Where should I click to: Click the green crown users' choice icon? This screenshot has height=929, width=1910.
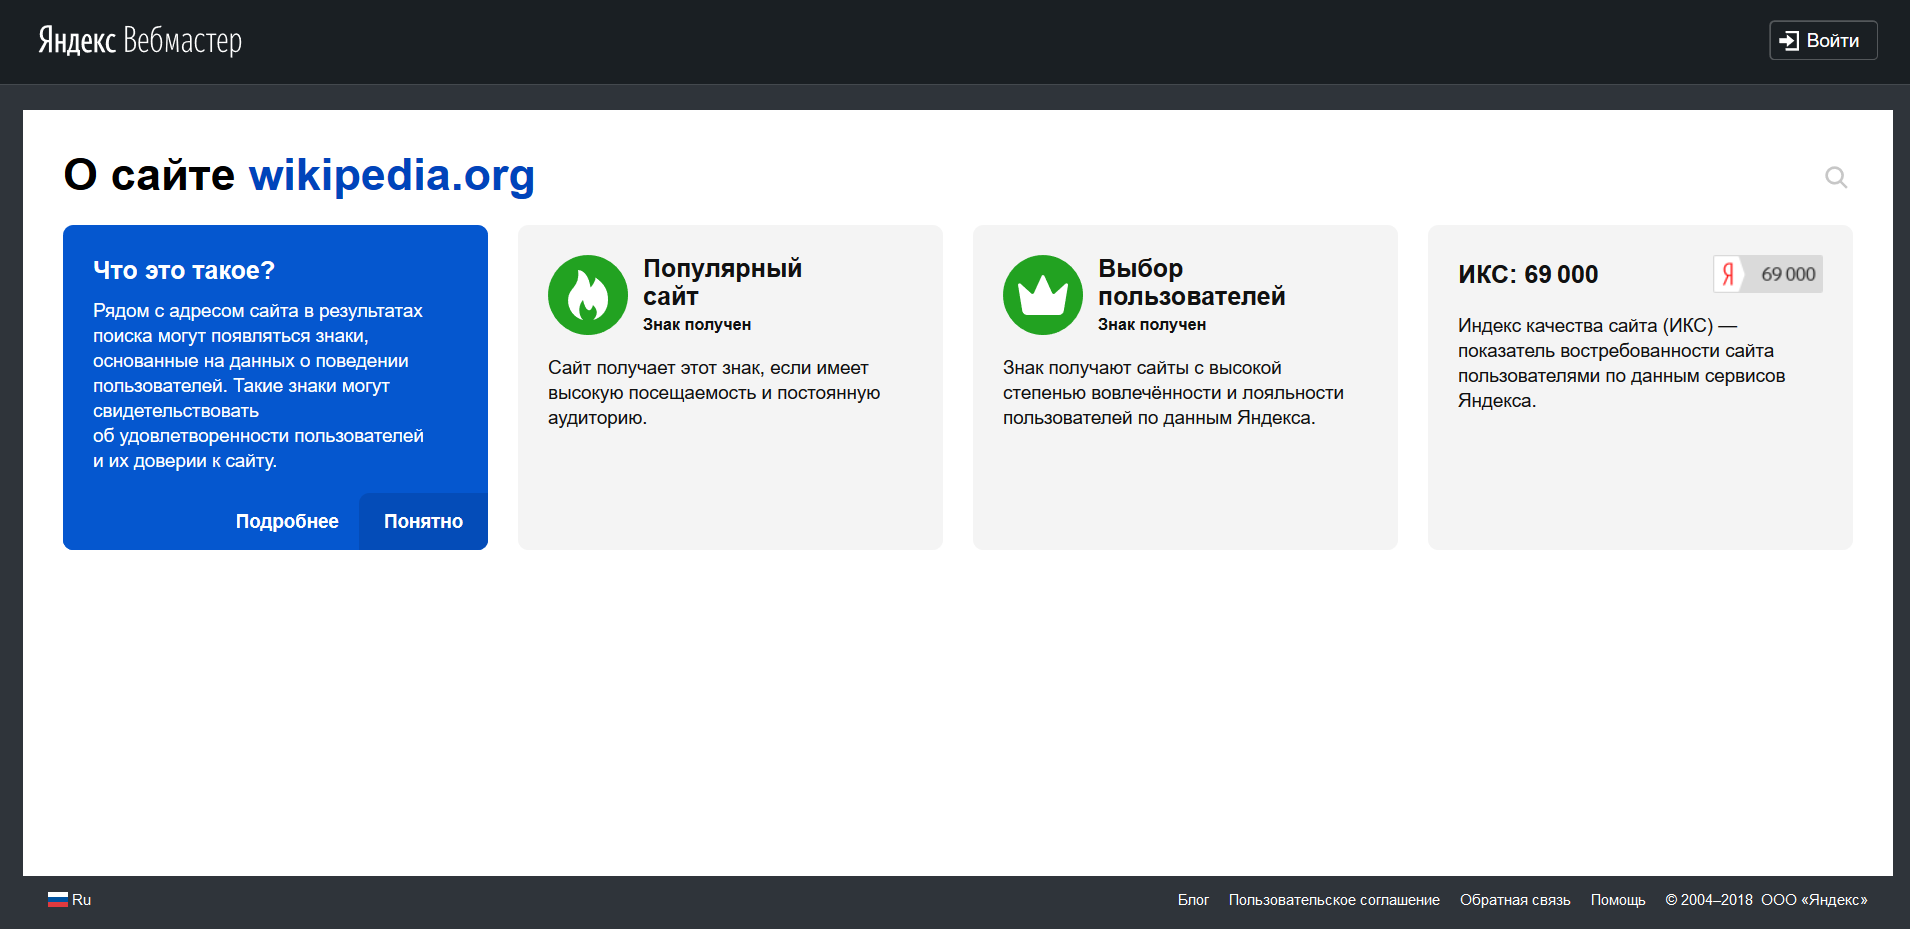[x=1043, y=295]
